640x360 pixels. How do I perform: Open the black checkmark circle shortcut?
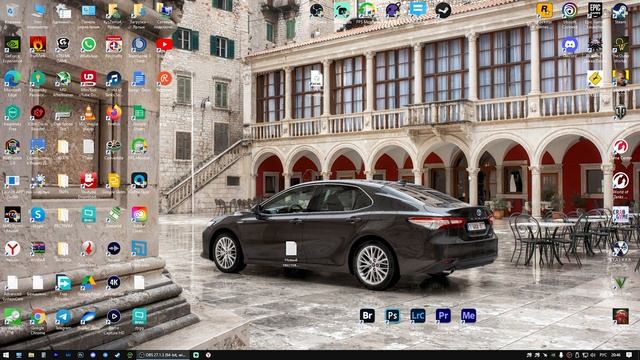coord(443,10)
